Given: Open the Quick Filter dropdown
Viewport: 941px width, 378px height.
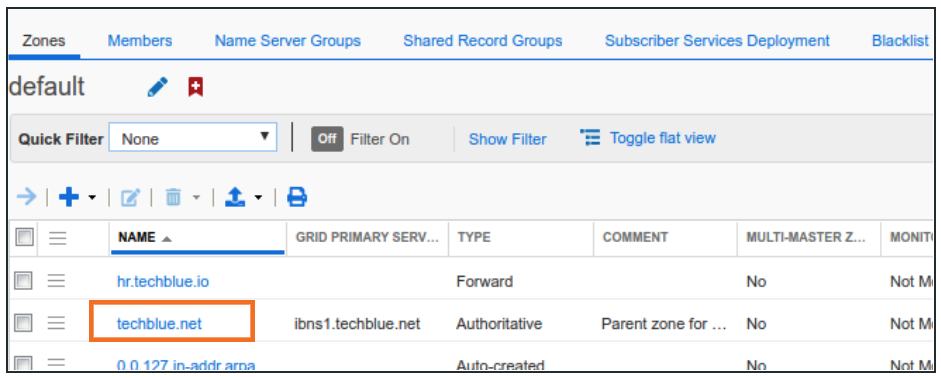Looking at the screenshot, I should coord(193,138).
